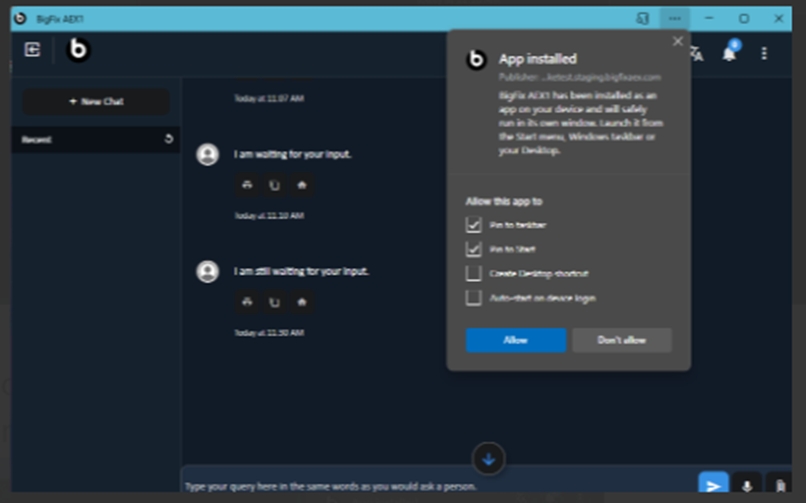Click home icon under 'I am waiting for your input.'
The height and width of the screenshot is (503, 806).
point(302,185)
